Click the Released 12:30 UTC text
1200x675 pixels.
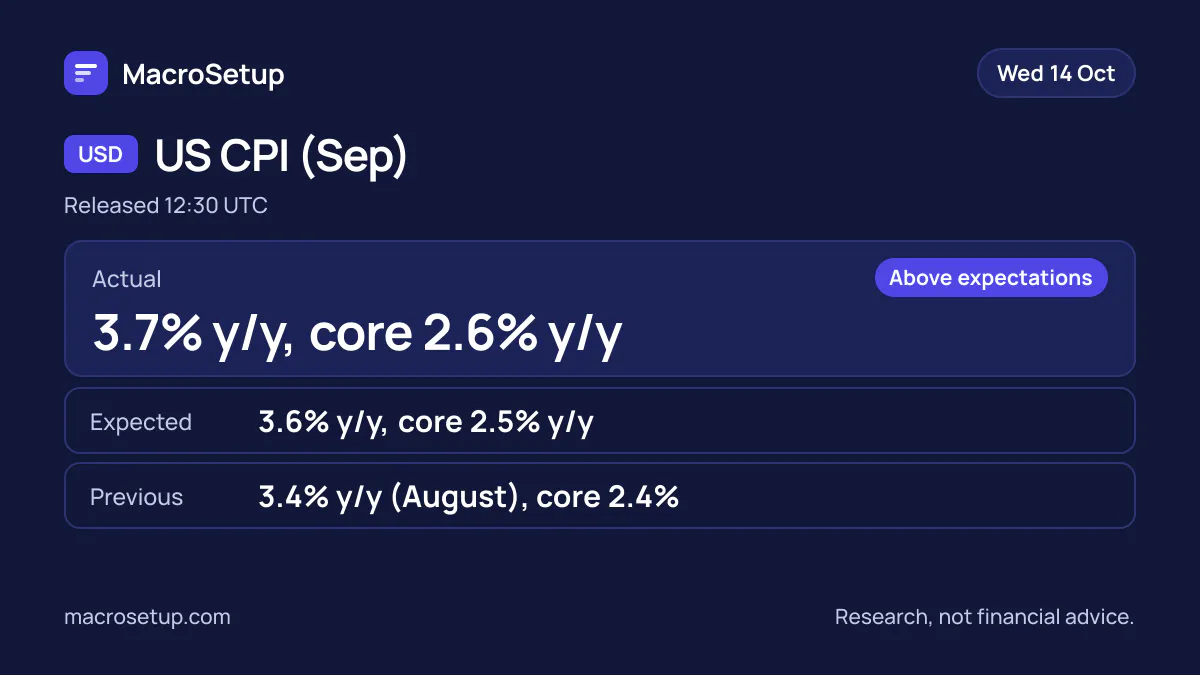166,206
